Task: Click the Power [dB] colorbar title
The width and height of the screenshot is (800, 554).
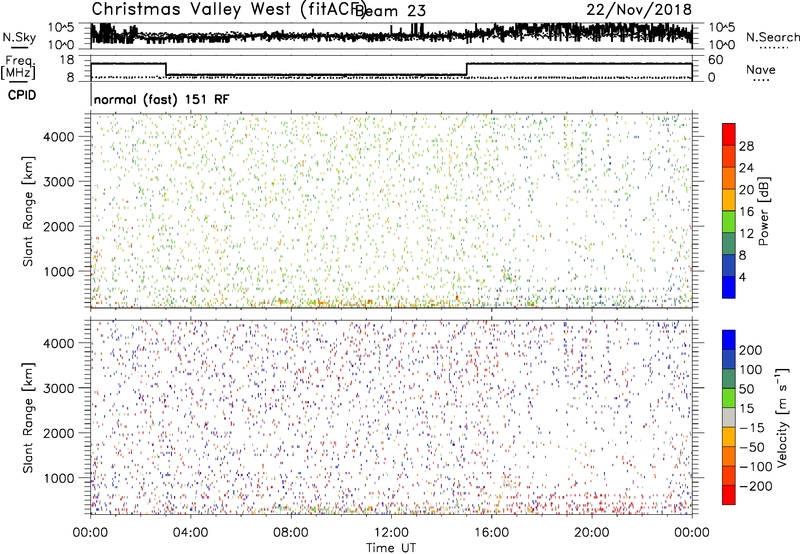Action: pos(763,211)
